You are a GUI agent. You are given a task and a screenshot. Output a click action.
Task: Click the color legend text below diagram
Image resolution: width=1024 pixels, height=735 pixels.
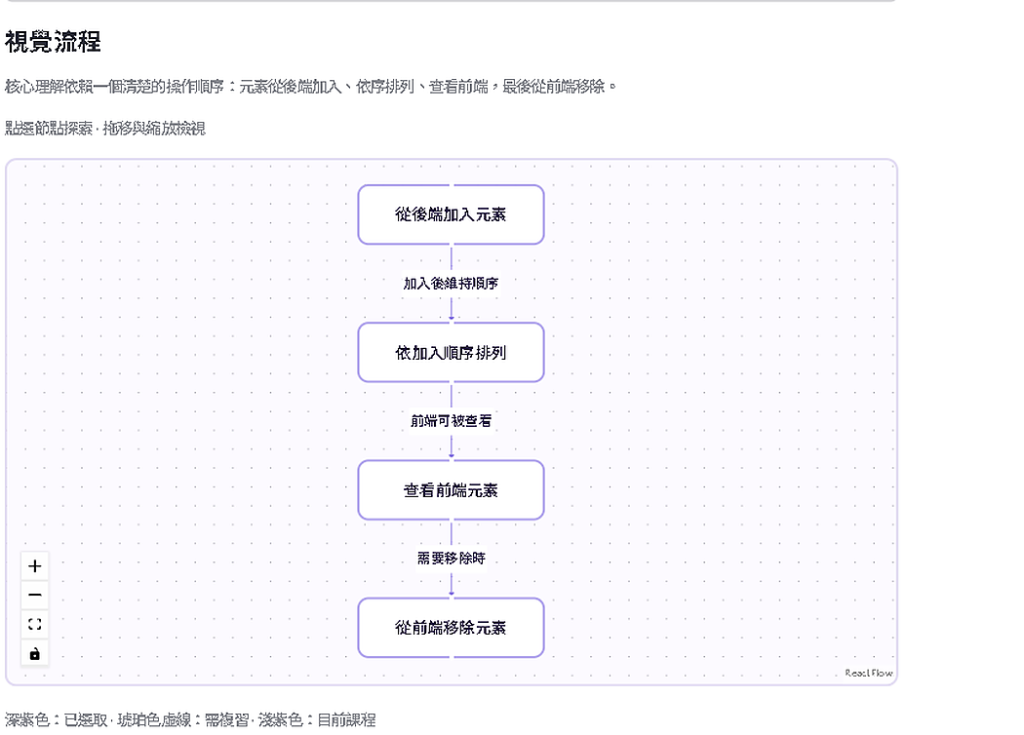click(x=190, y=720)
